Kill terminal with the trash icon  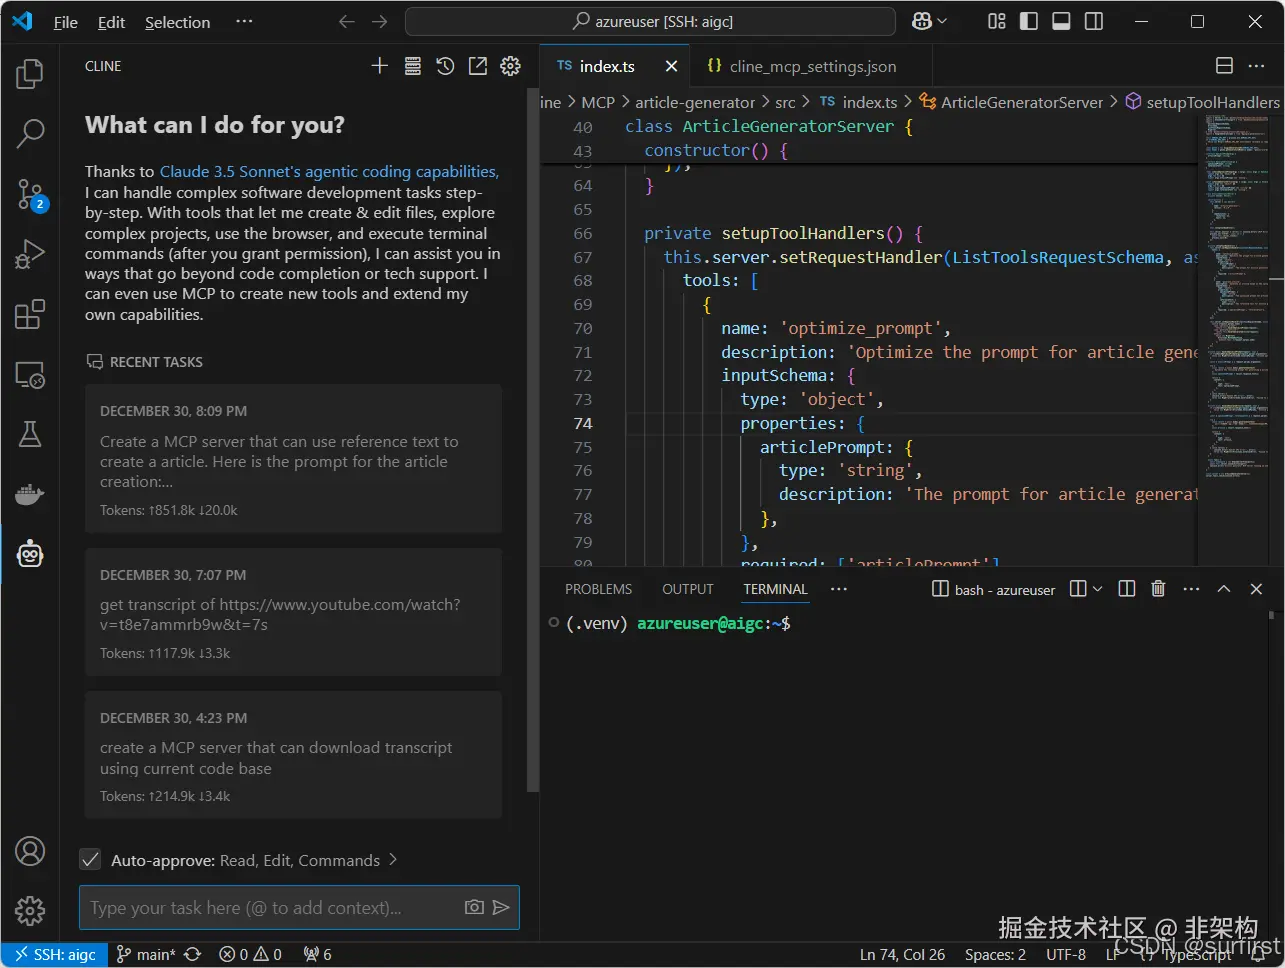coord(1158,589)
